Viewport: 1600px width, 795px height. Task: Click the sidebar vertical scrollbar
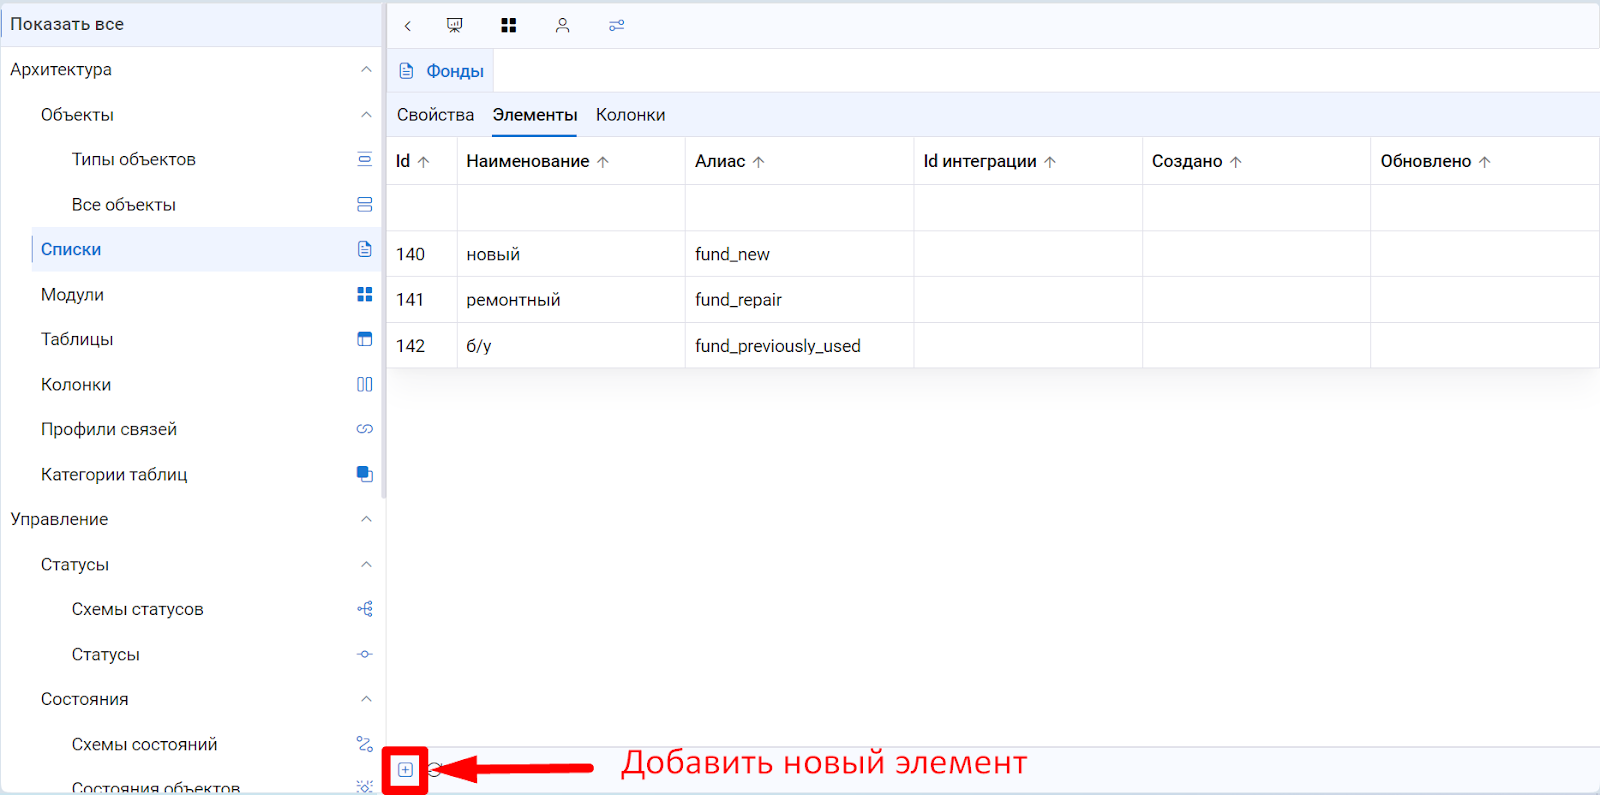point(383,250)
